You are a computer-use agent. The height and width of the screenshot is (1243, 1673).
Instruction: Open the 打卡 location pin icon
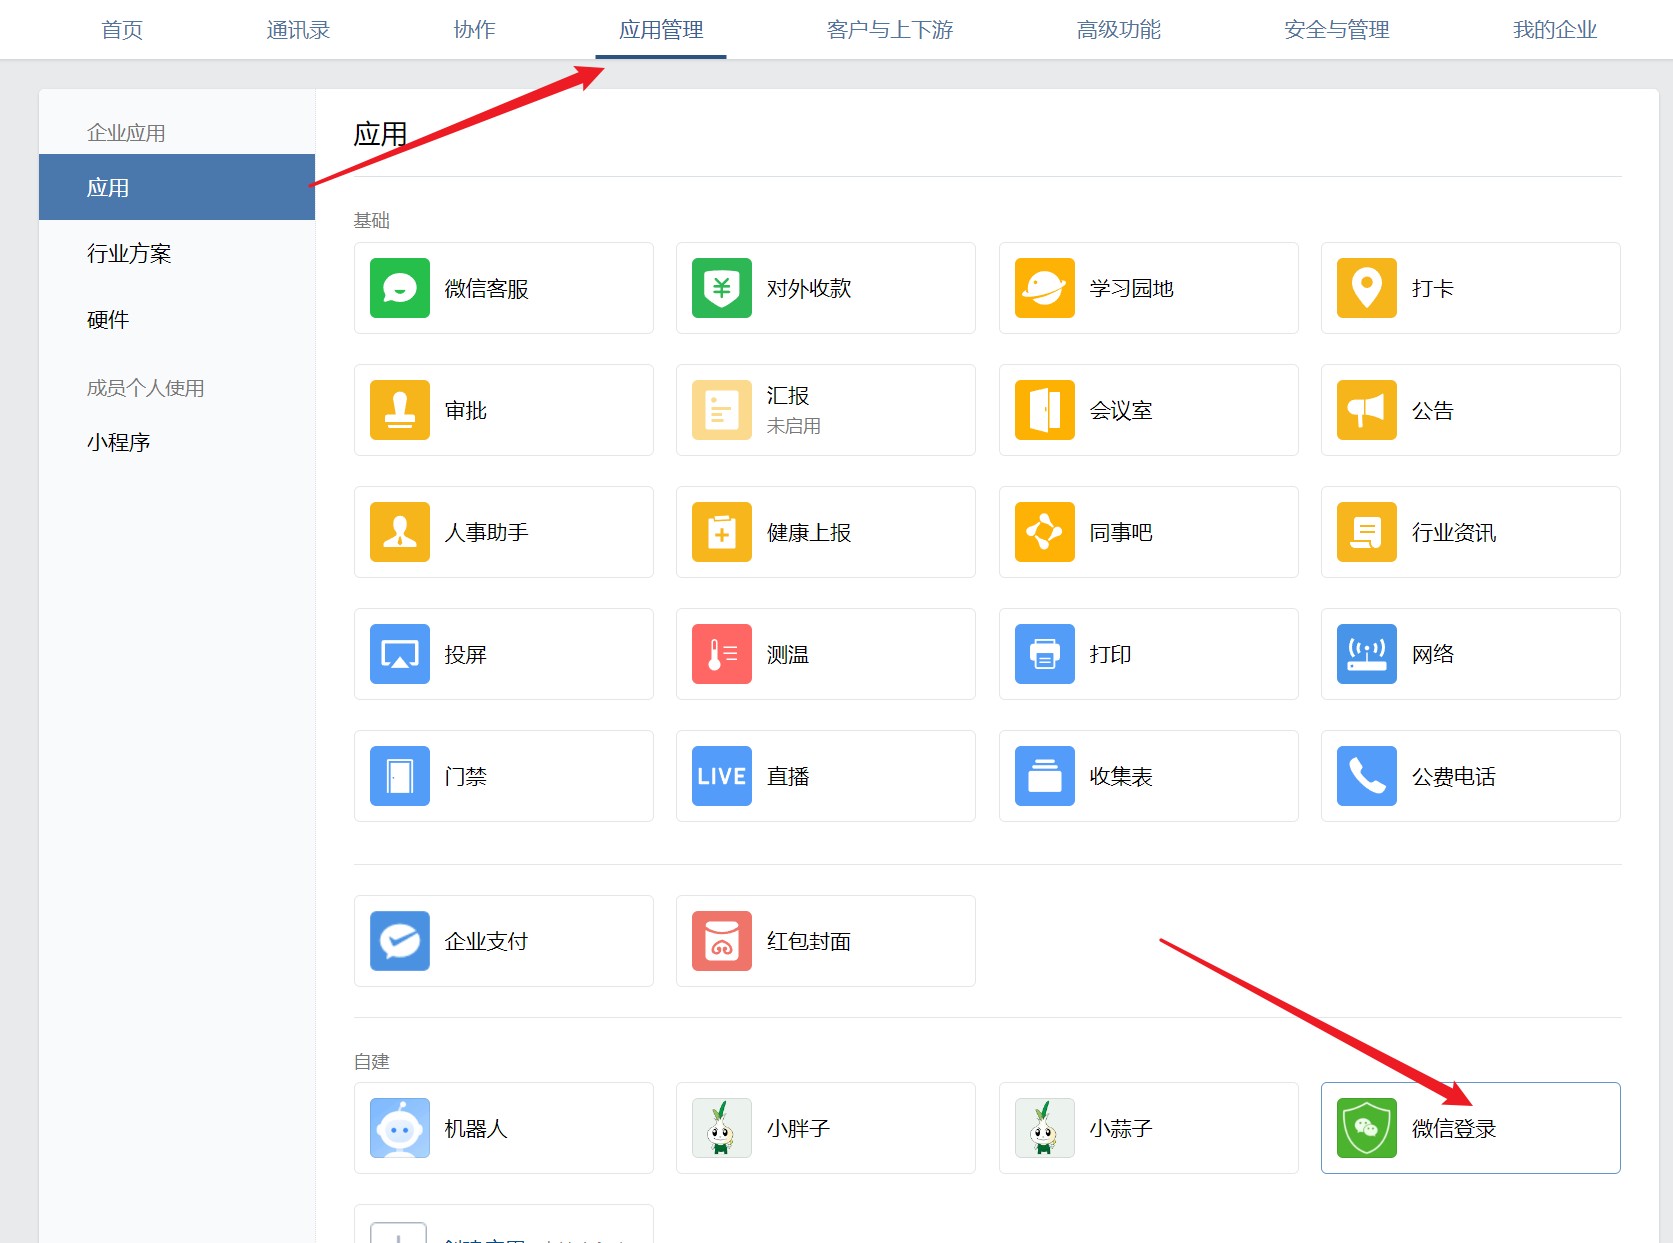pos(1366,288)
